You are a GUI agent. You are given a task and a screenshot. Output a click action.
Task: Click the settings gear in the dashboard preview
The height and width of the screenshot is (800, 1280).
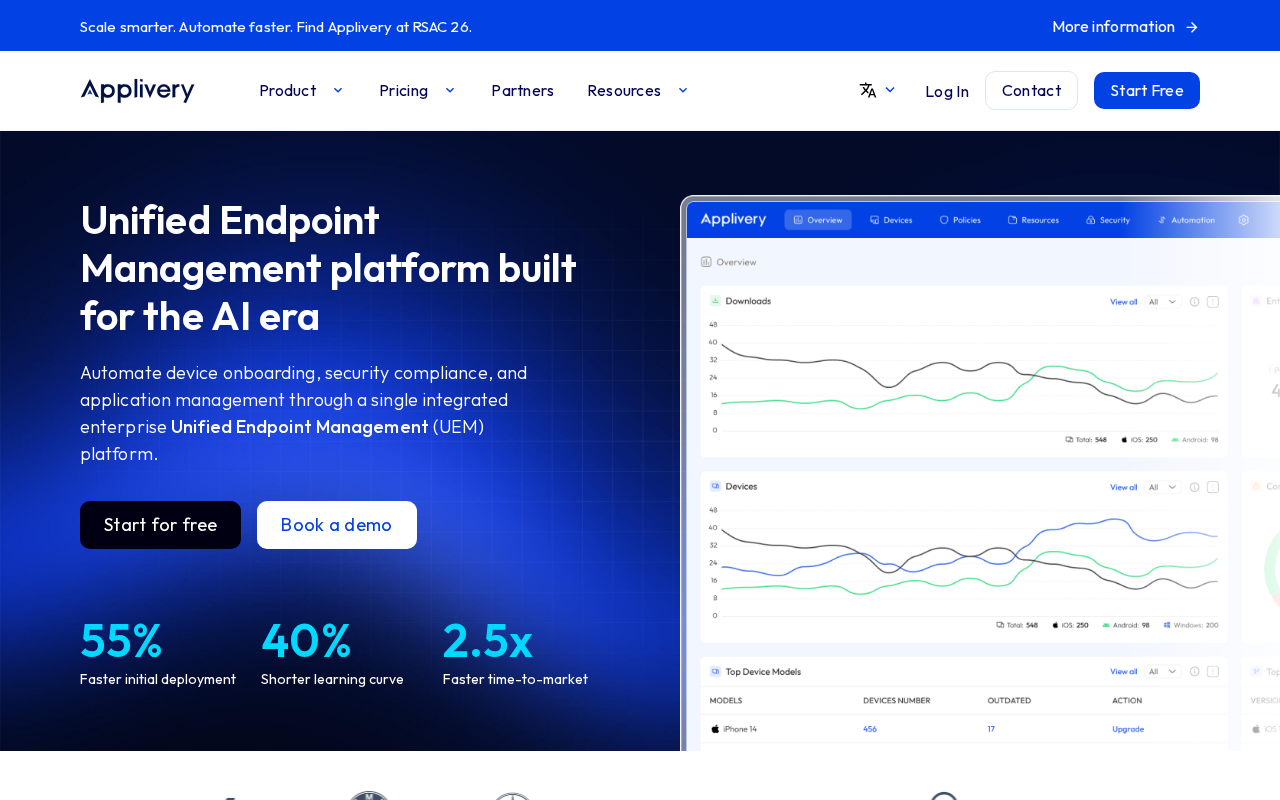1244,220
